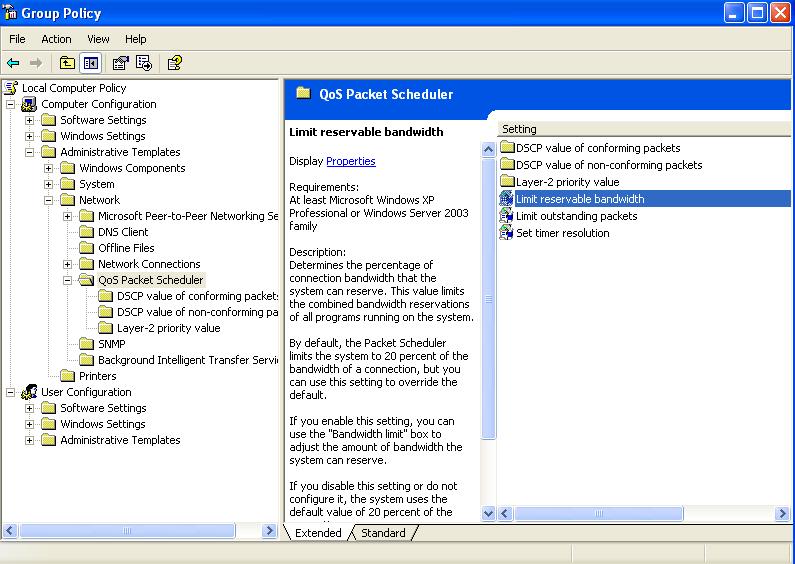The height and width of the screenshot is (564, 795).
Task: Click the open QoS Packet Scheduler folder icon in tree
Action: 87,280
